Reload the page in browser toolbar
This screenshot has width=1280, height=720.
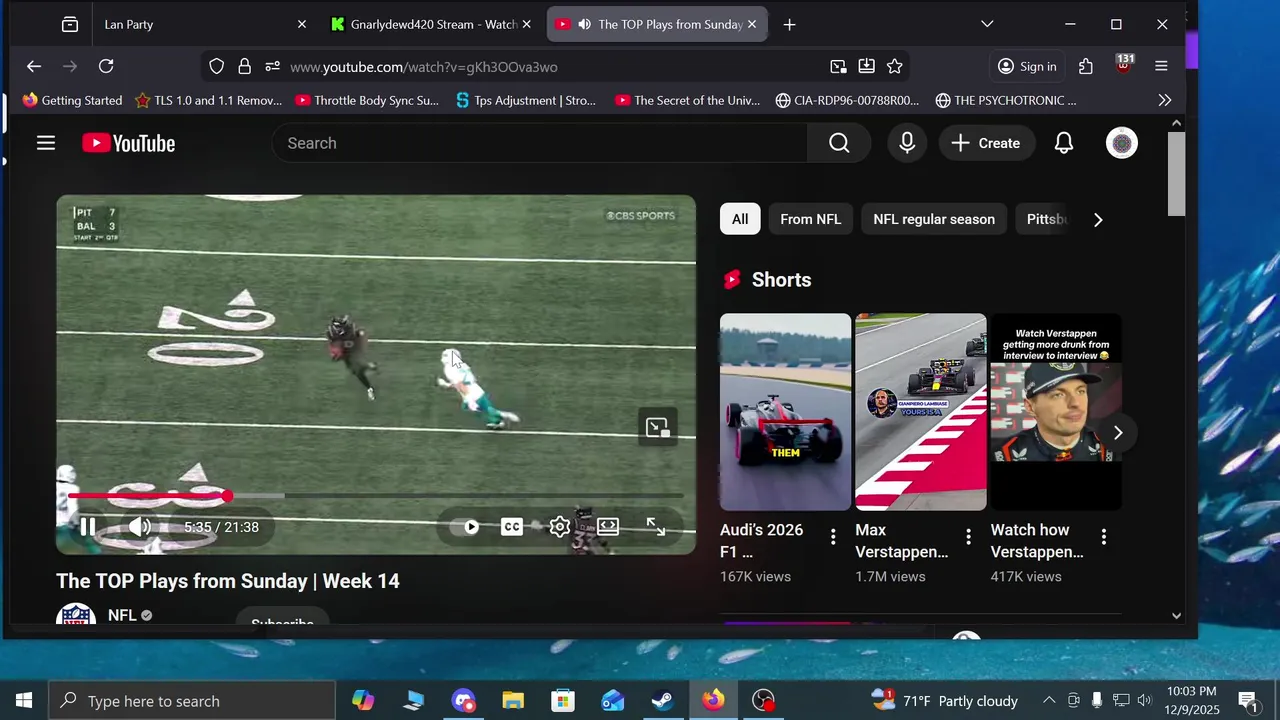pyautogui.click(x=106, y=66)
